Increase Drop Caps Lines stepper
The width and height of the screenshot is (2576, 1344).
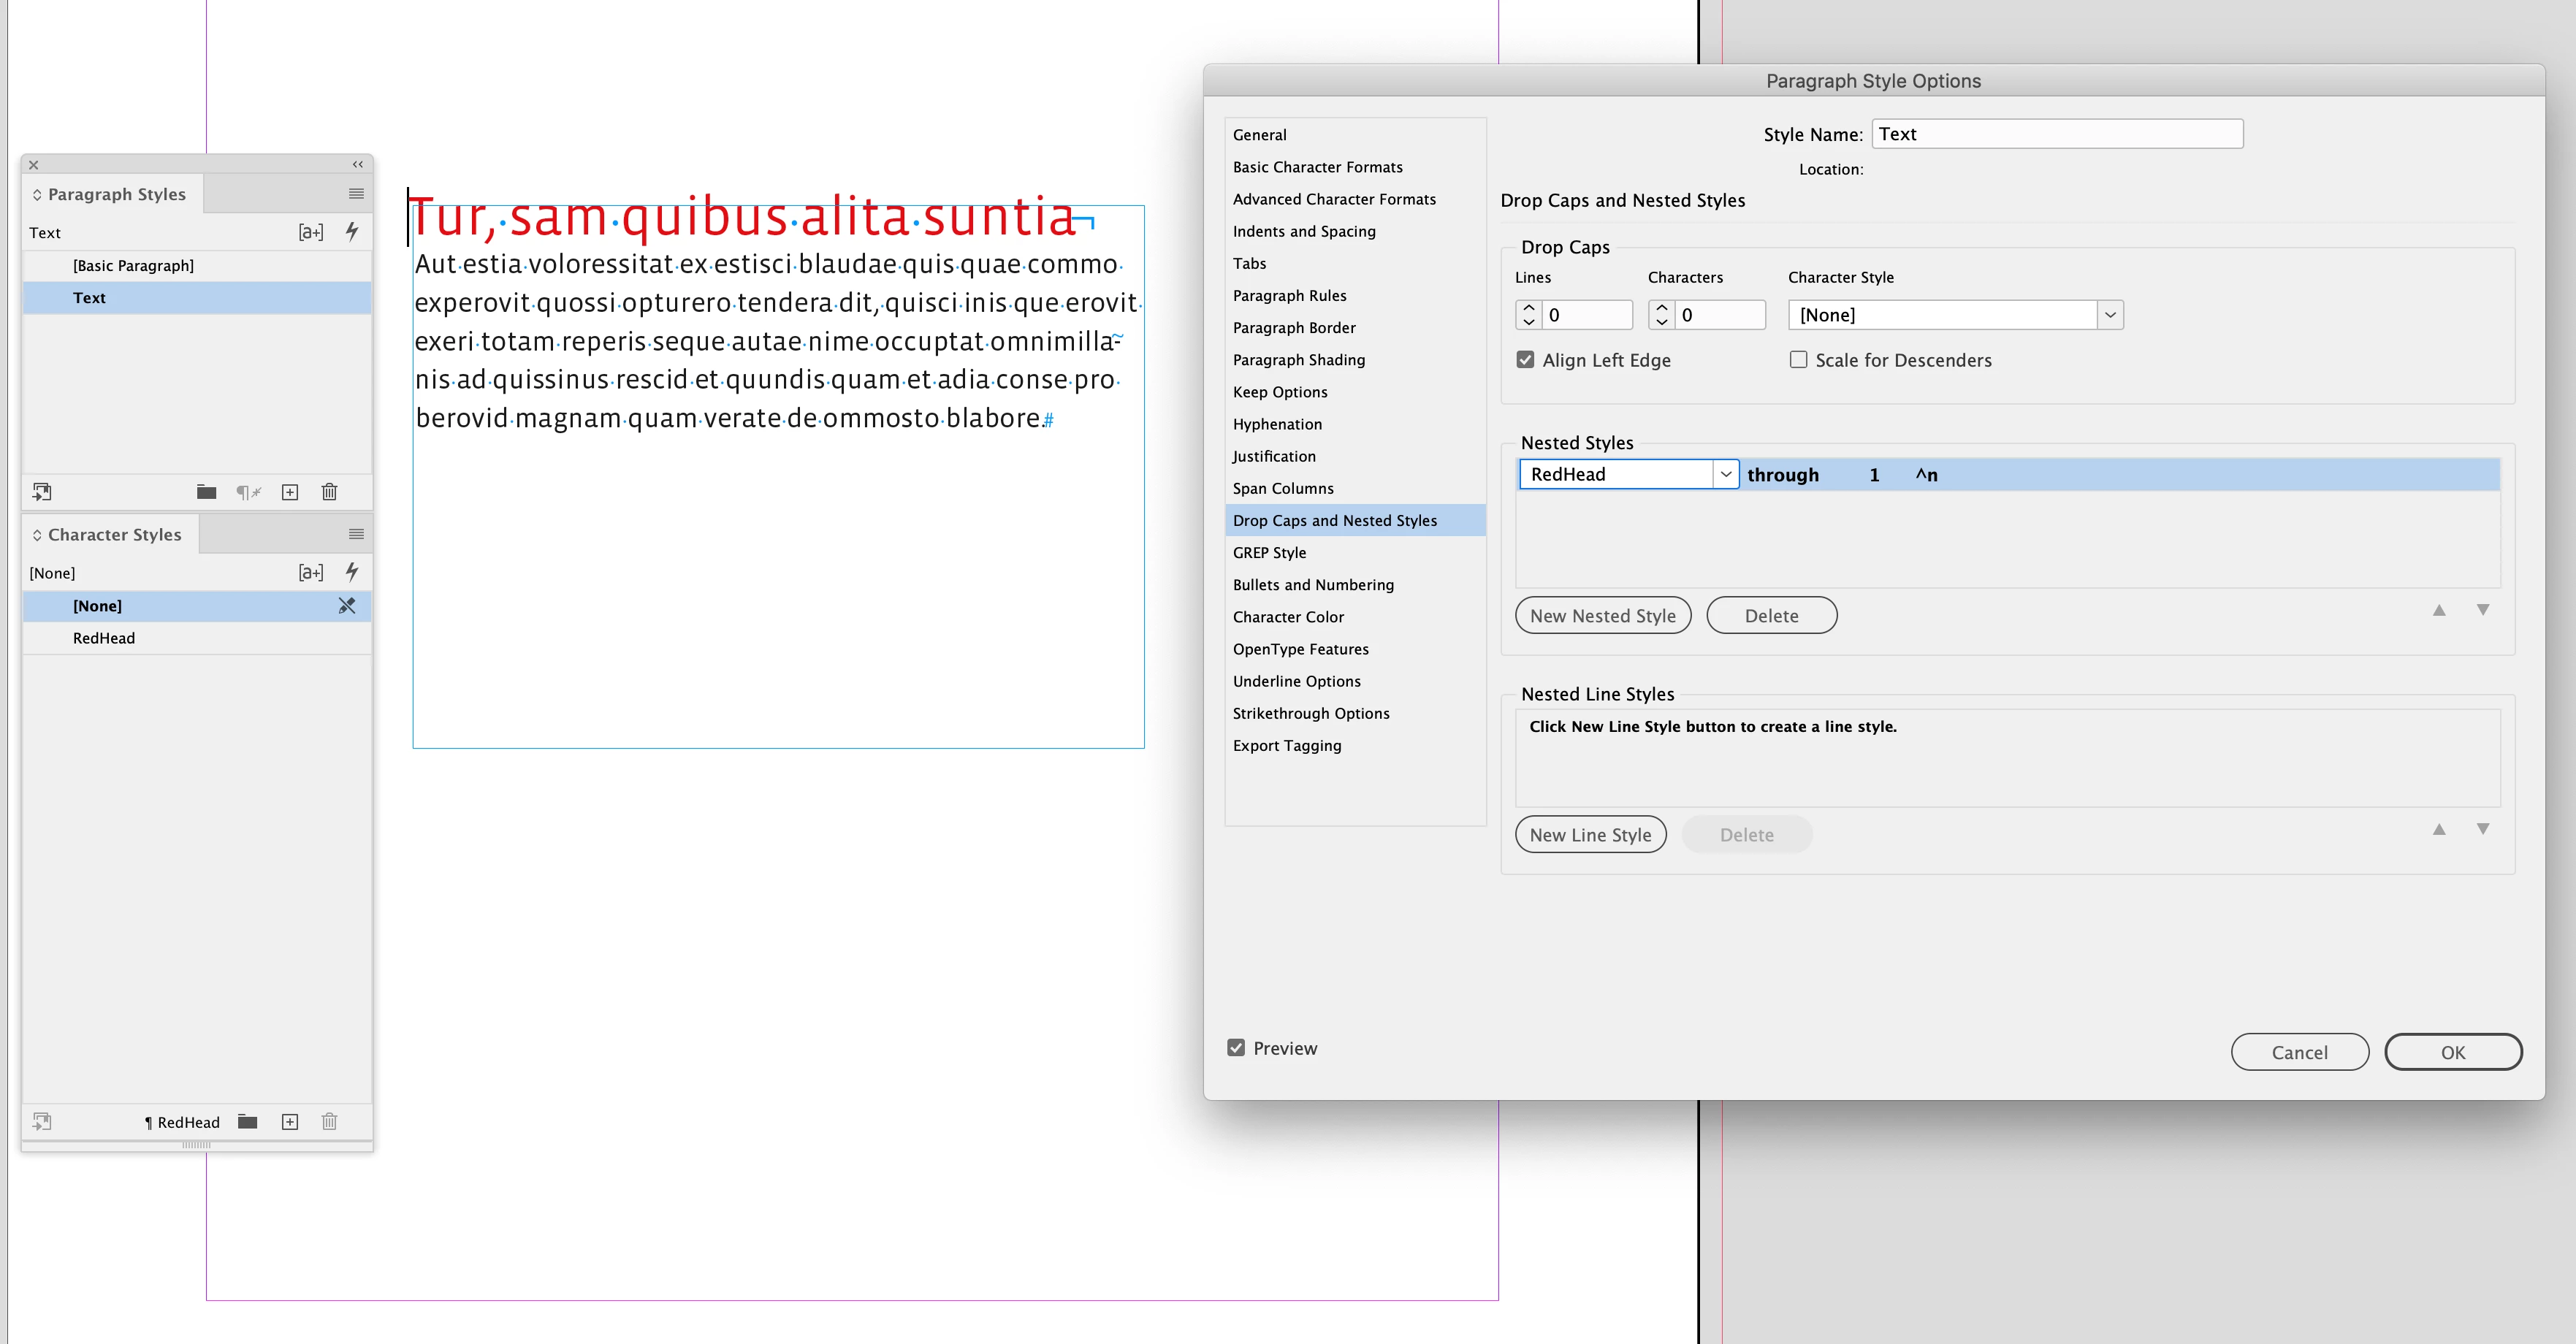tap(1528, 308)
